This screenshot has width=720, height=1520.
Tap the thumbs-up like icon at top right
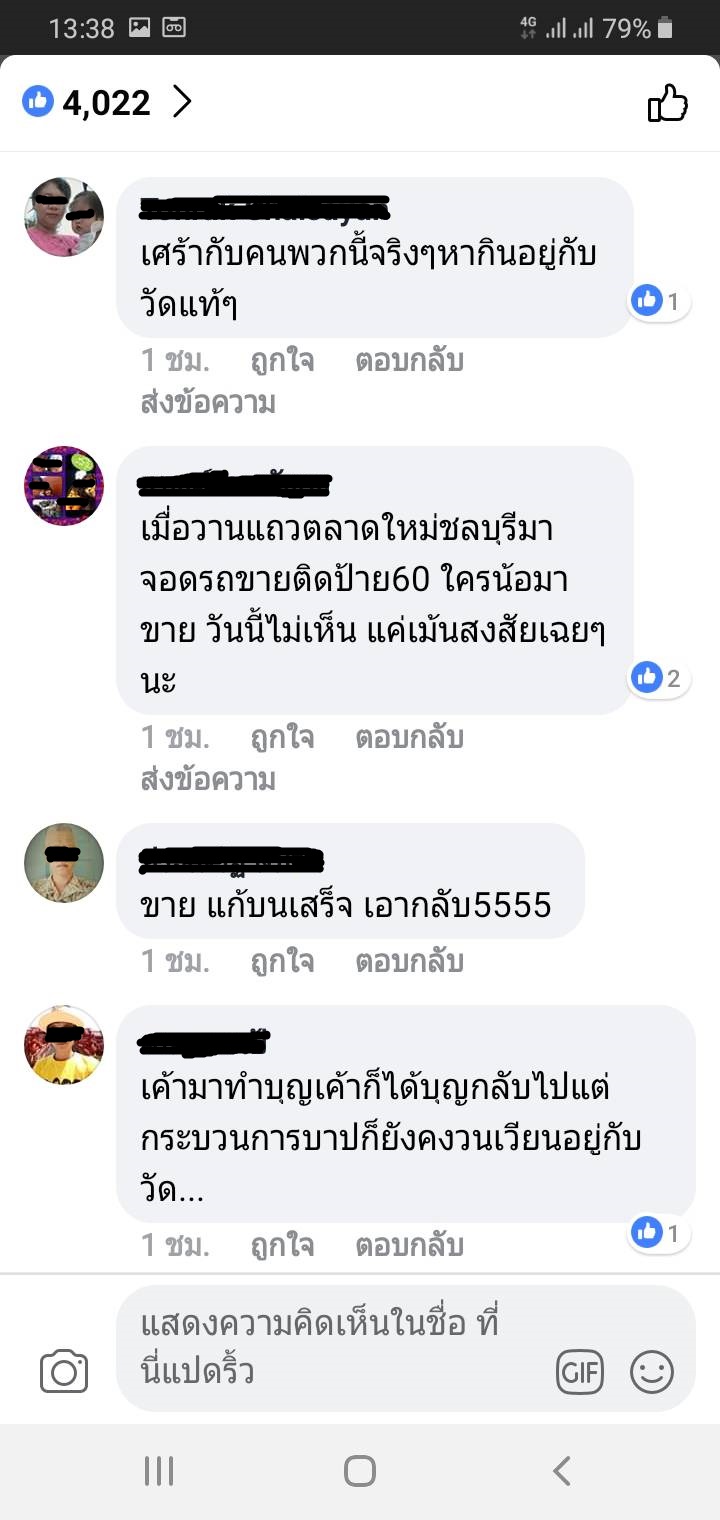668,102
